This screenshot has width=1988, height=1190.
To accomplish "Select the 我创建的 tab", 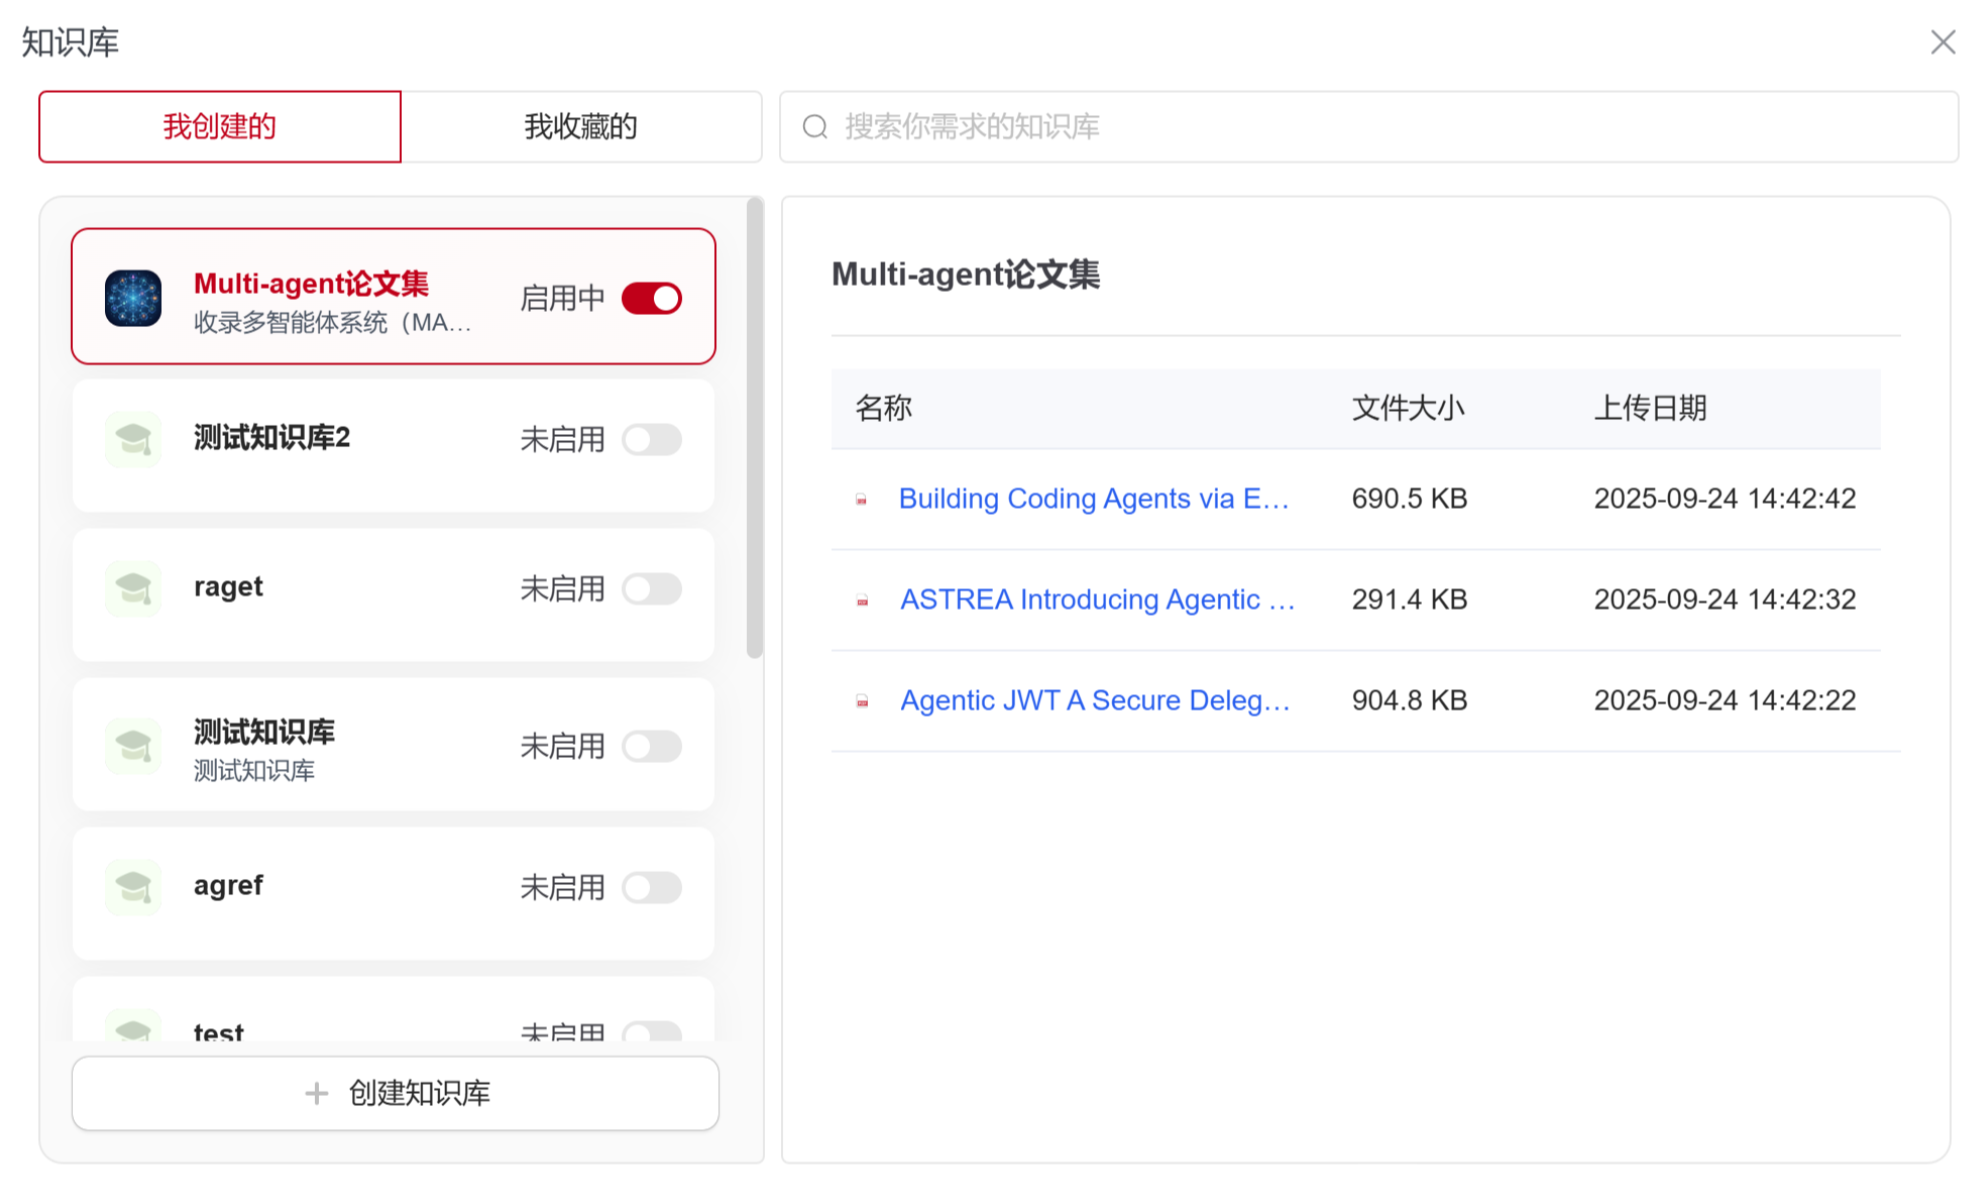I will pyautogui.click(x=219, y=127).
